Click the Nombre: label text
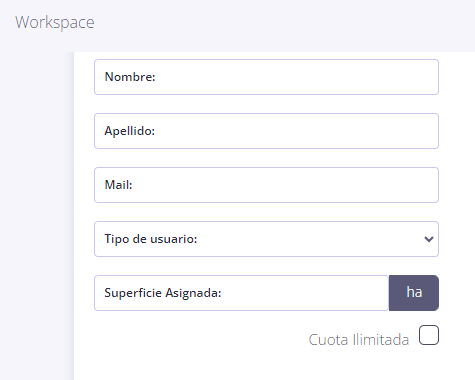The height and width of the screenshot is (380, 475). [130, 77]
